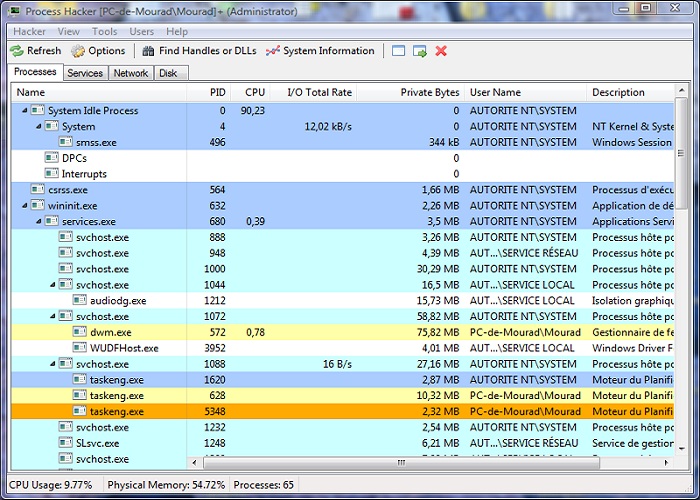Select the Processes tab
Viewport: 700px width, 500px height.
(x=35, y=72)
